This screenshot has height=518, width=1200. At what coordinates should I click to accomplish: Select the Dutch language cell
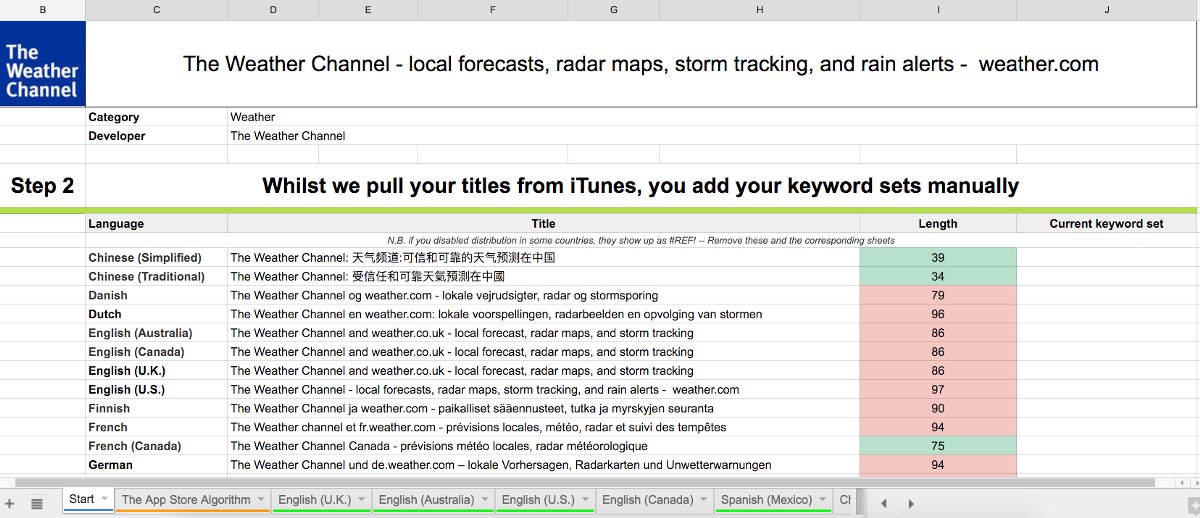coord(156,314)
